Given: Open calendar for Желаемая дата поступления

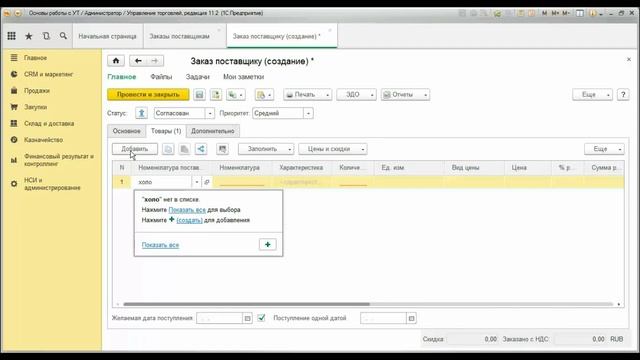Looking at the screenshot, I should (x=247, y=318).
